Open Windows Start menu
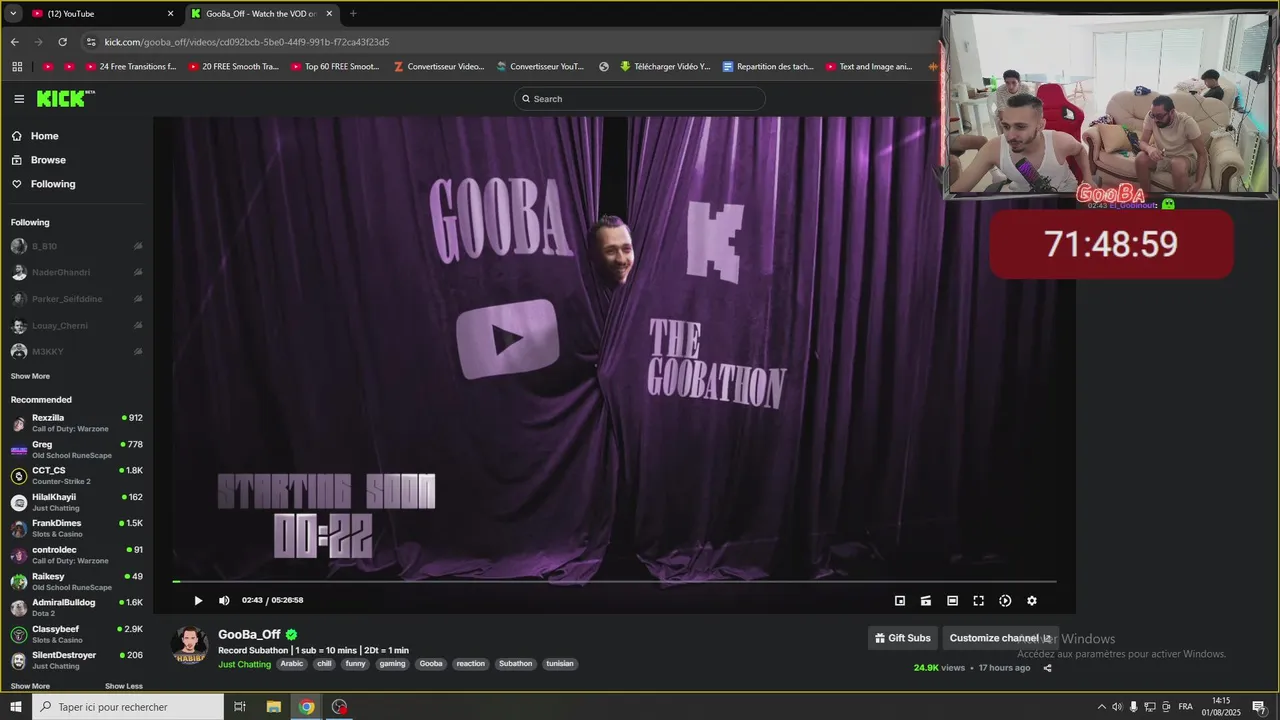Viewport: 1280px width, 720px height. coord(15,707)
